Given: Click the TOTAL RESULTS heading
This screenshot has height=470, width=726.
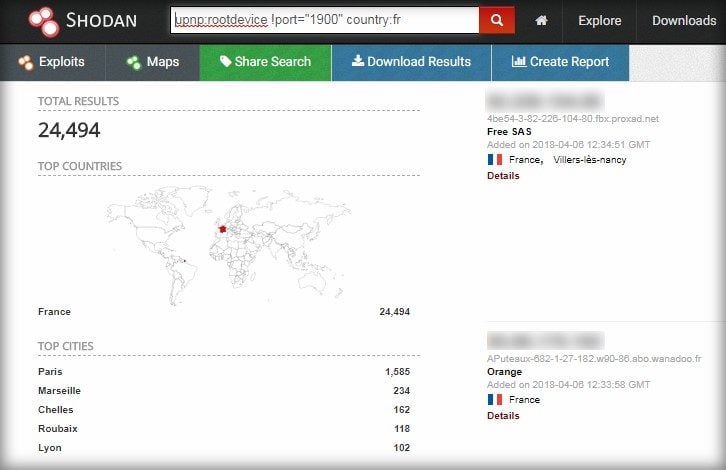Looking at the screenshot, I should [x=78, y=101].
